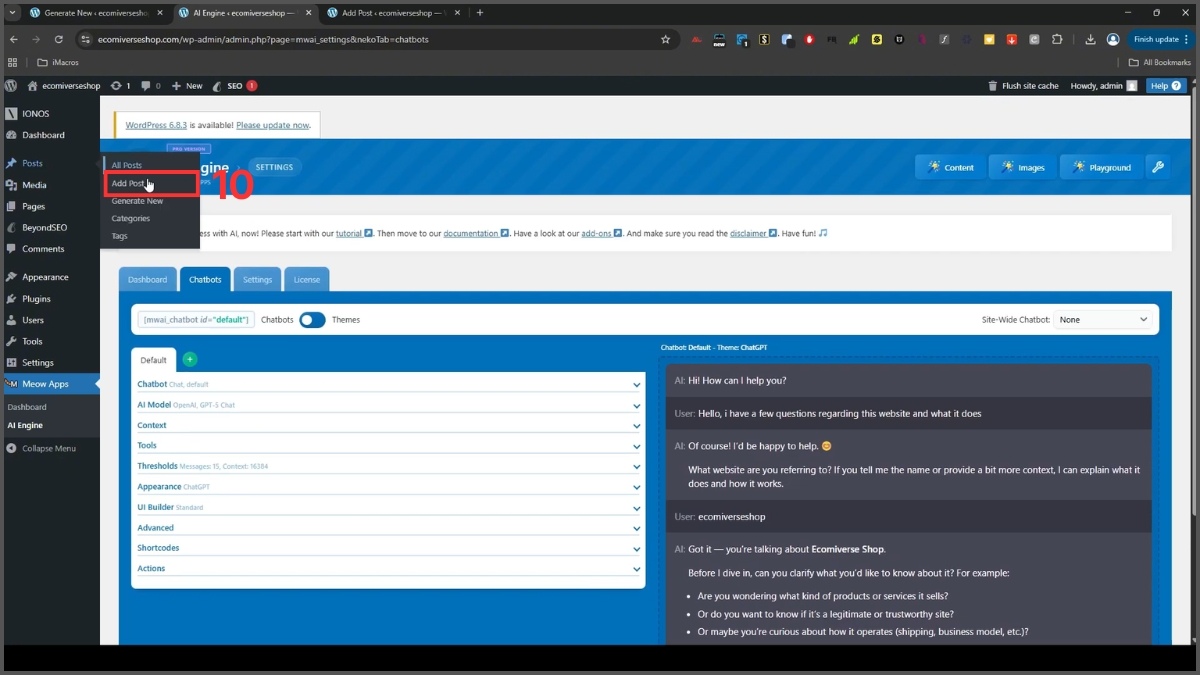Expand the Context section

[x=388, y=425]
